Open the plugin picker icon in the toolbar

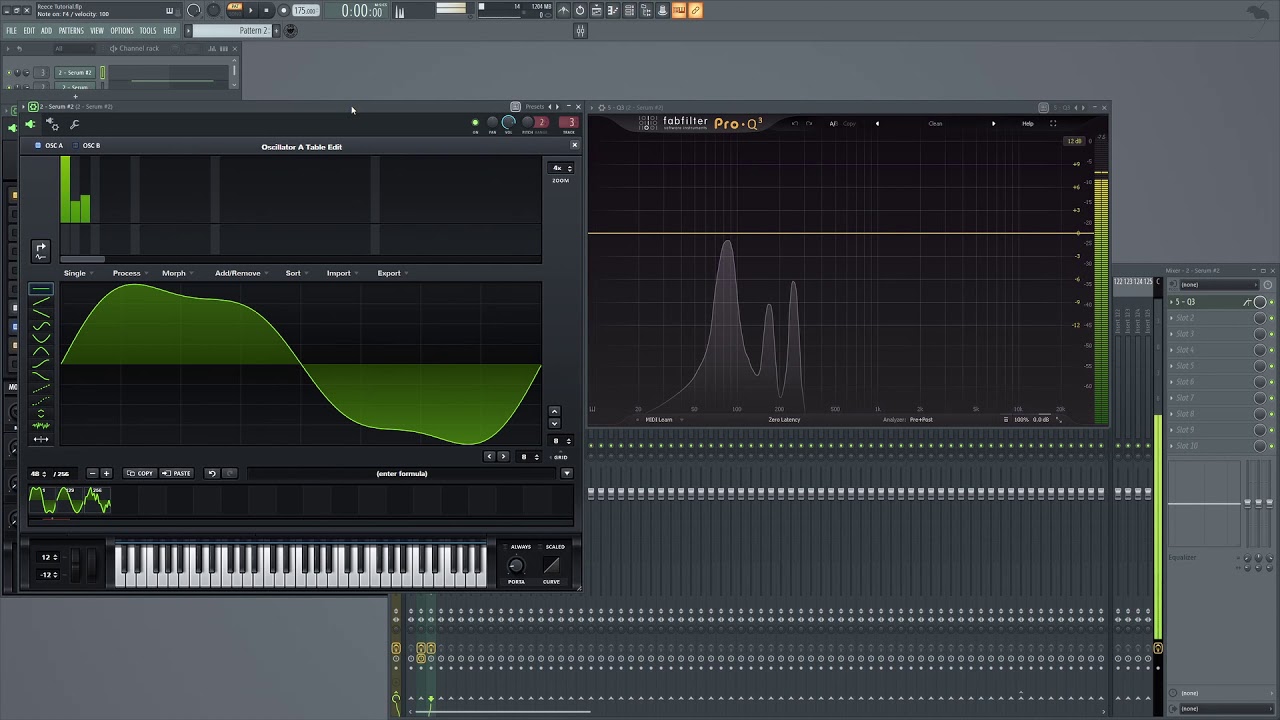point(662,11)
